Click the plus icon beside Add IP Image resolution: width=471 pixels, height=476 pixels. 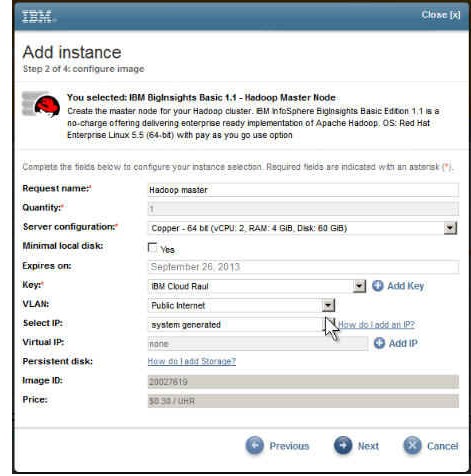(x=379, y=343)
